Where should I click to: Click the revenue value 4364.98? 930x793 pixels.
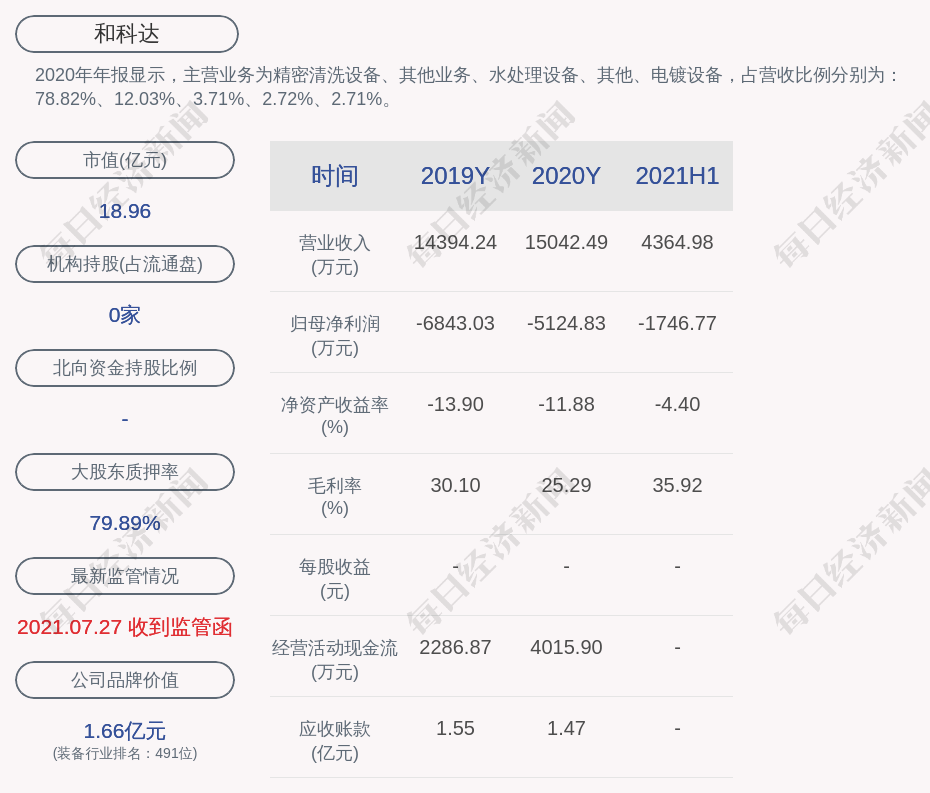[x=677, y=243]
